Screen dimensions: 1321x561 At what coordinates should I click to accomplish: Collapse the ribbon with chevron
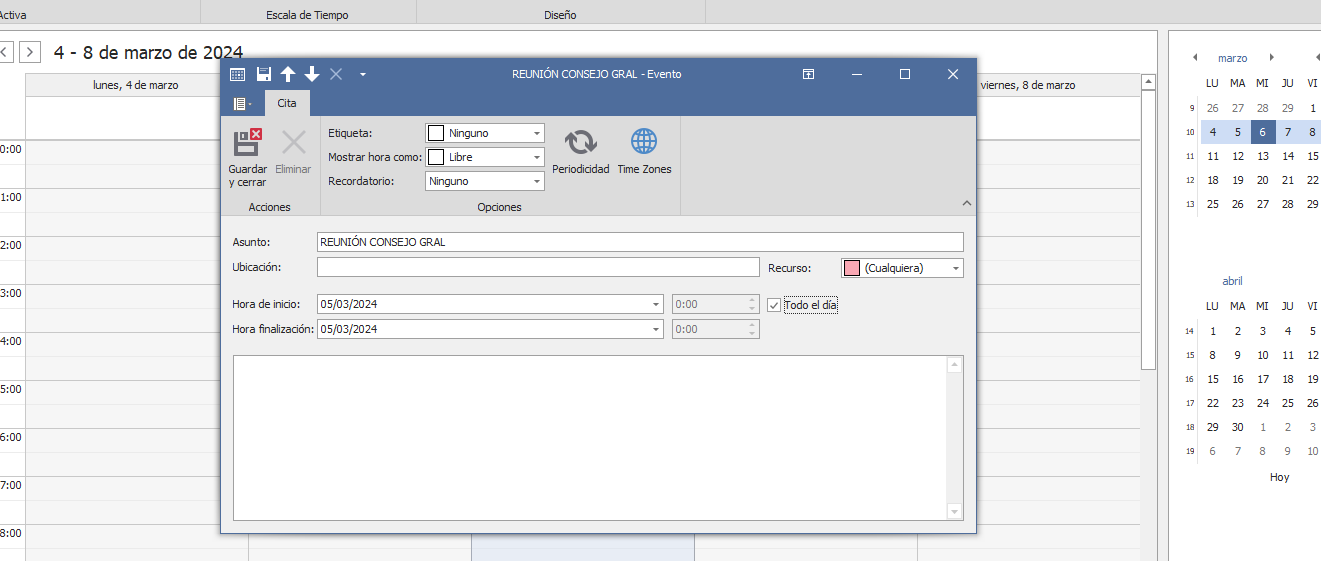[x=966, y=203]
